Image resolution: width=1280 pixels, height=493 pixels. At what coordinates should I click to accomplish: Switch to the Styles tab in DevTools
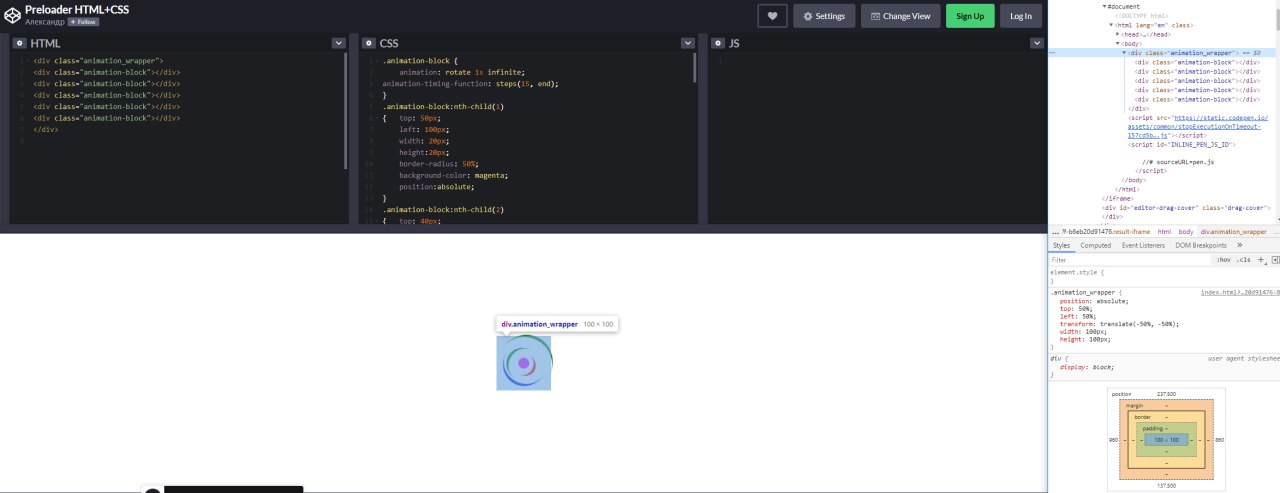click(x=1061, y=245)
